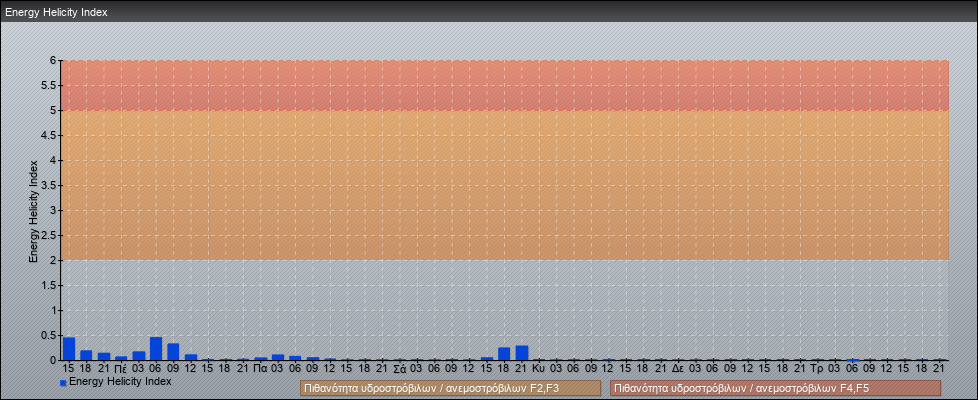Viewport: 978px width, 400px height.
Task: Click the y-axis value 3.5 label
Action: (x=50, y=185)
